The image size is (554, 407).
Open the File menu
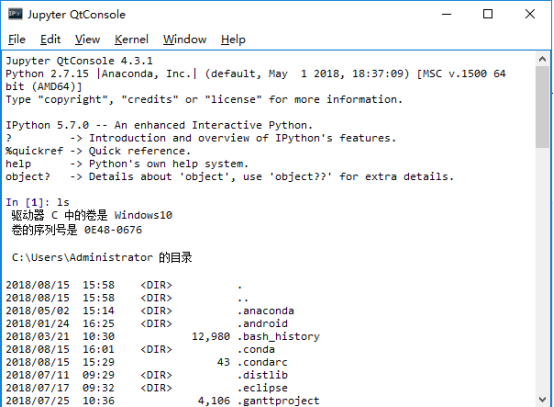(x=17, y=39)
